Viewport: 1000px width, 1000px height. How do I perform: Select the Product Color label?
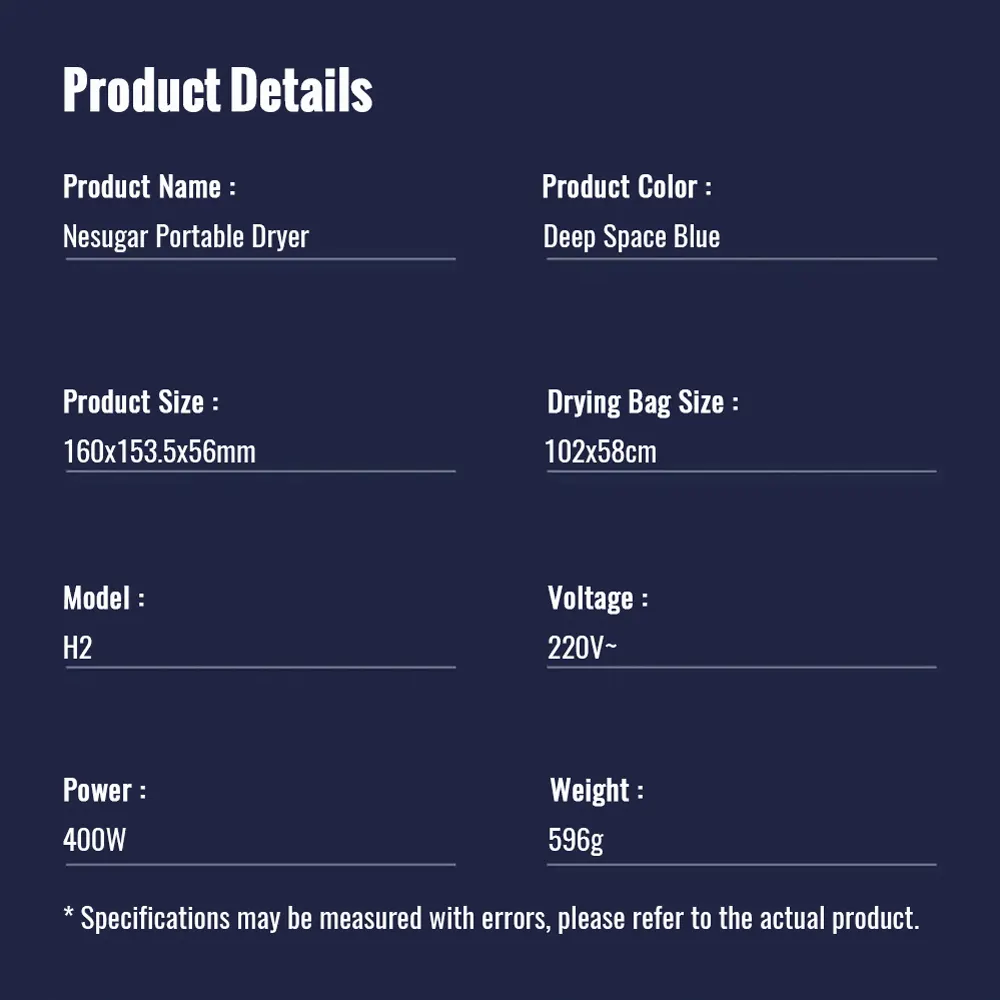tap(626, 187)
